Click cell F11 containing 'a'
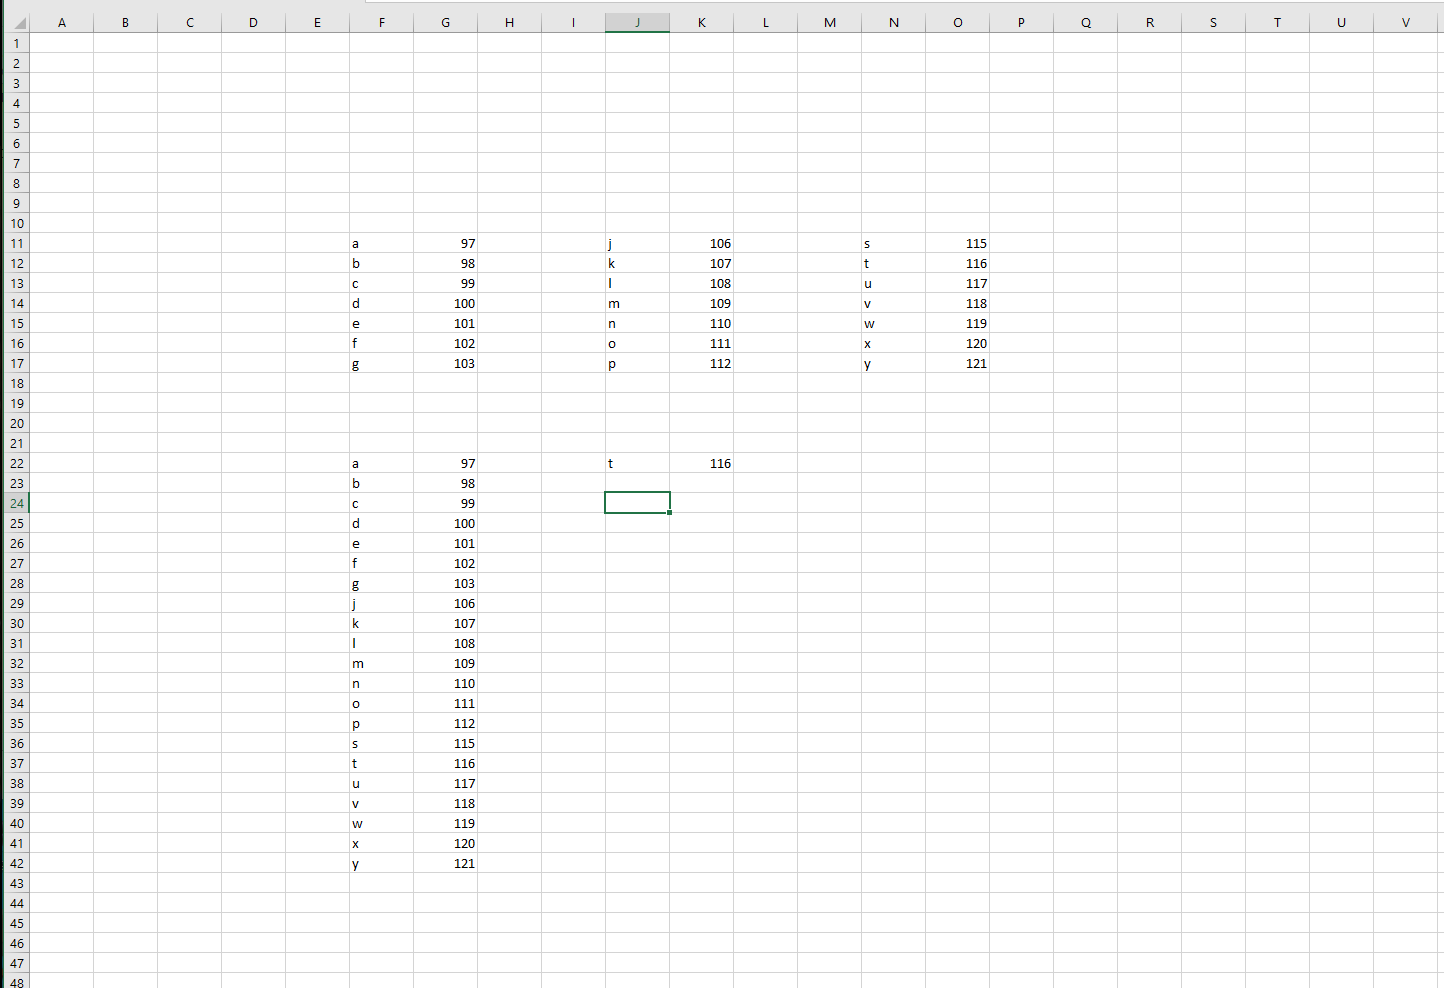1444x988 pixels. (x=382, y=243)
